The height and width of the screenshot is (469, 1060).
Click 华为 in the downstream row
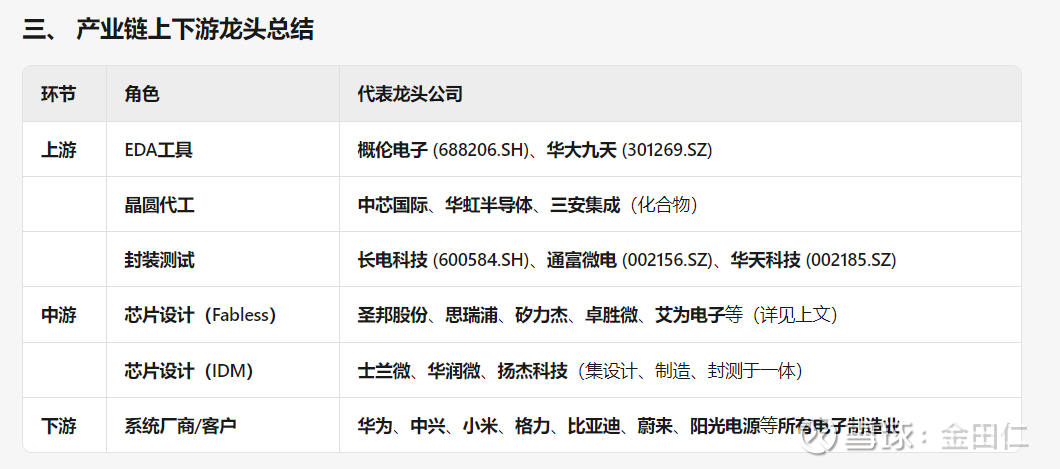375,426
